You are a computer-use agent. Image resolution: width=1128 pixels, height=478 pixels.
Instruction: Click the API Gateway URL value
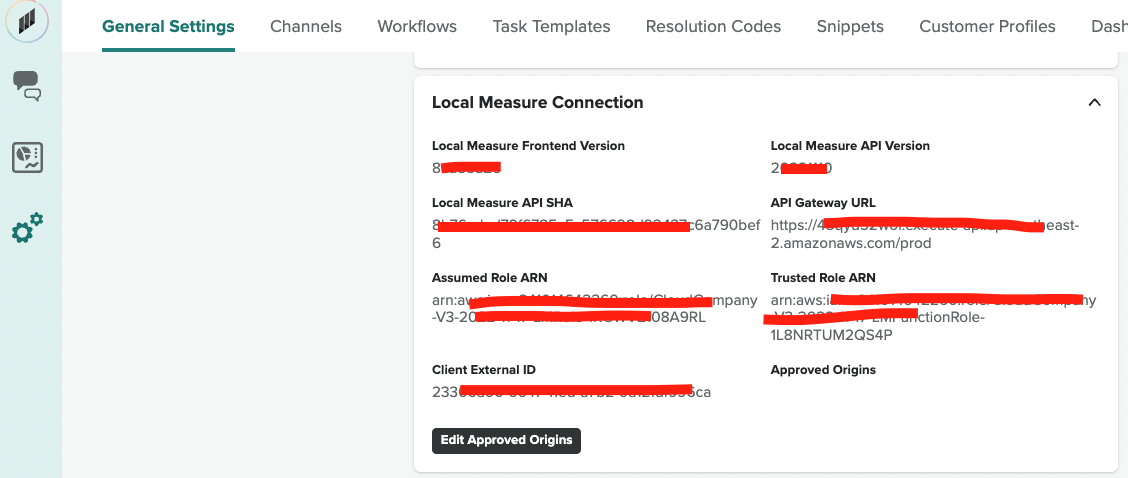click(x=925, y=235)
